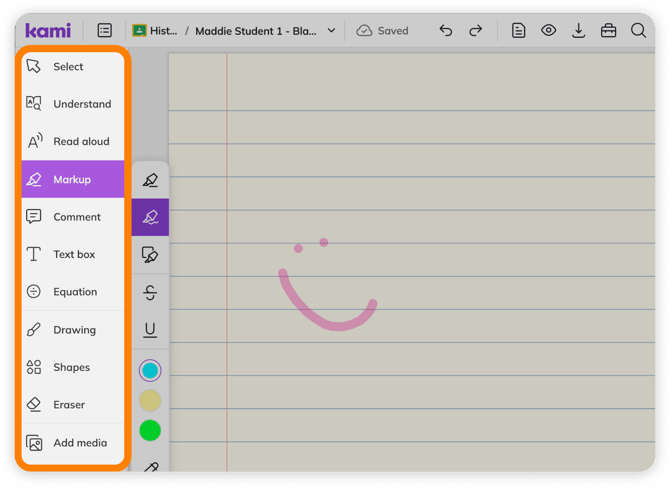This screenshot has width=670, height=488.
Task: Click the Maddie Student 1 document title
Action: click(x=256, y=31)
